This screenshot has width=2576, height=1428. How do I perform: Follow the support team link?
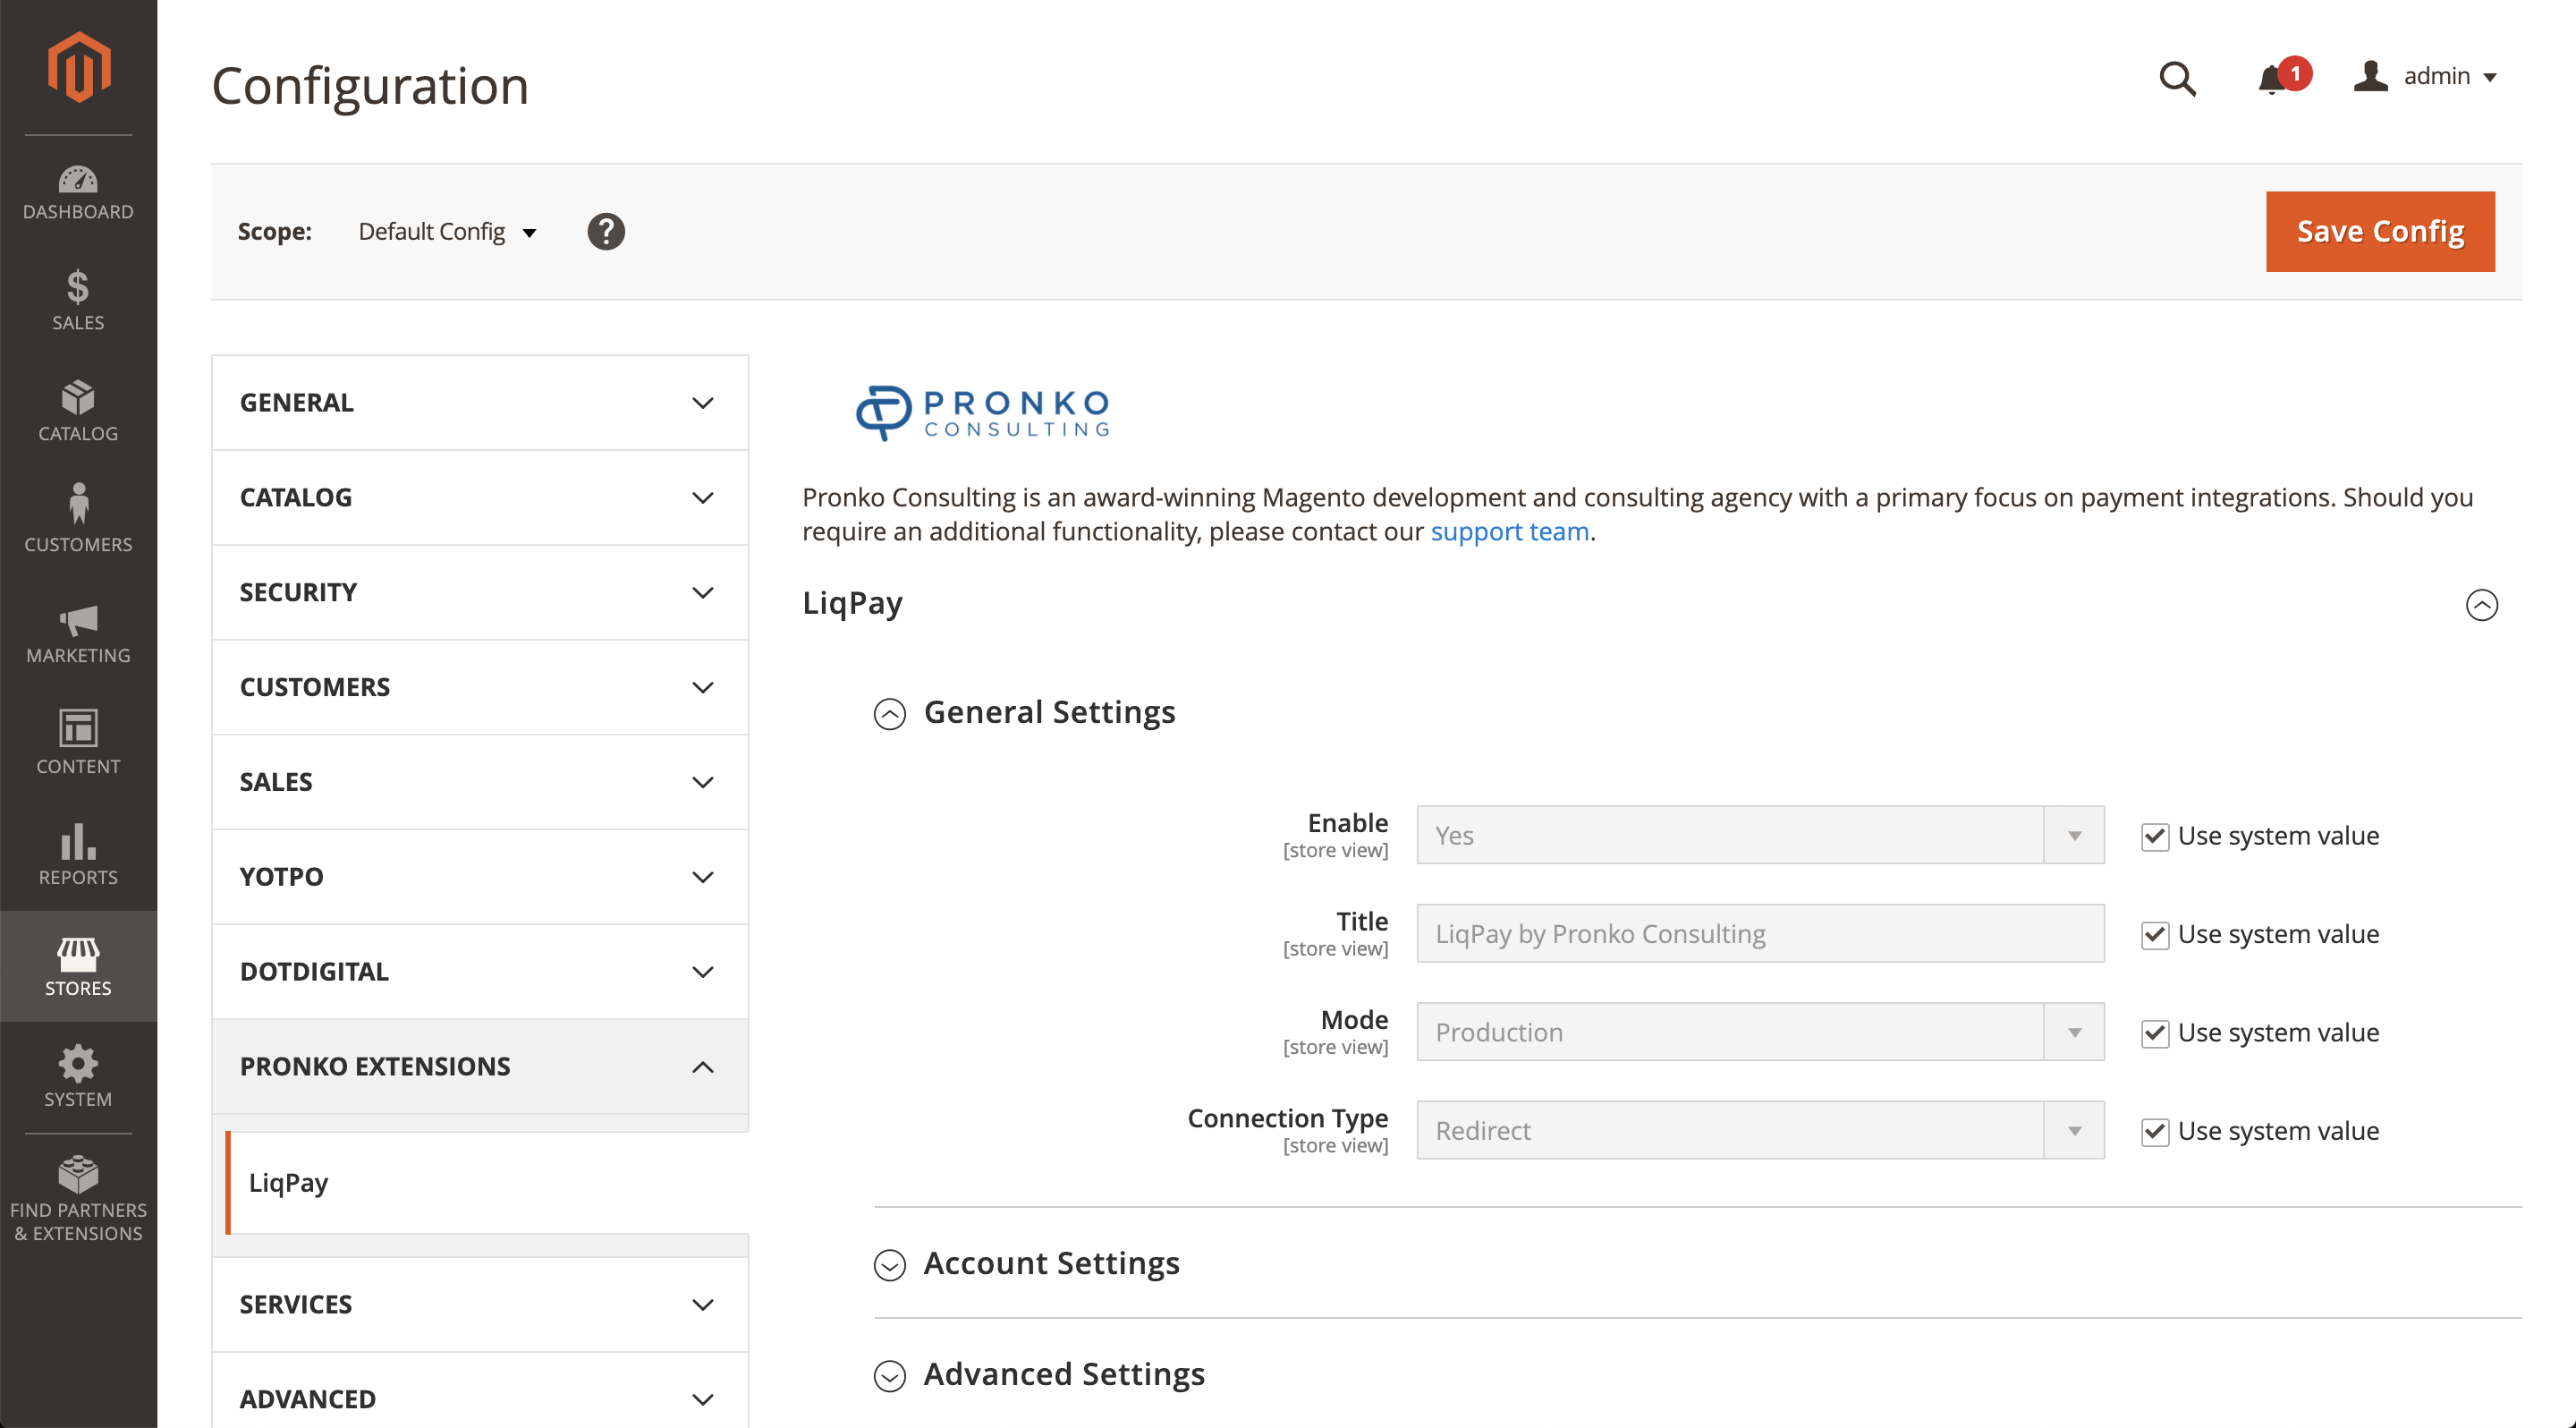(x=1509, y=532)
